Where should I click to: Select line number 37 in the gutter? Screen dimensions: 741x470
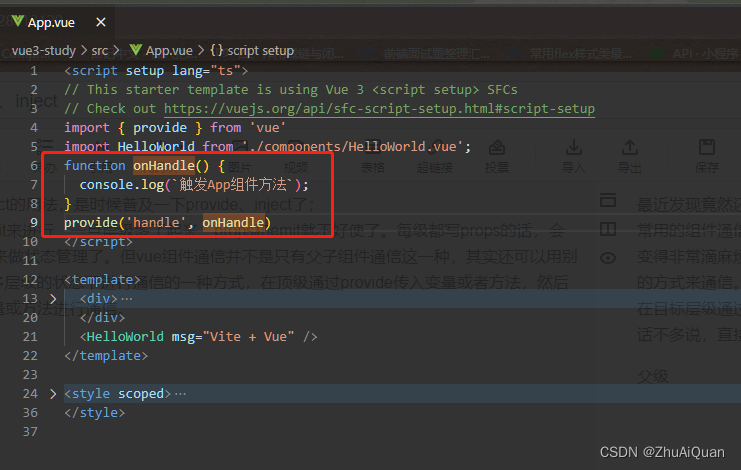point(30,432)
